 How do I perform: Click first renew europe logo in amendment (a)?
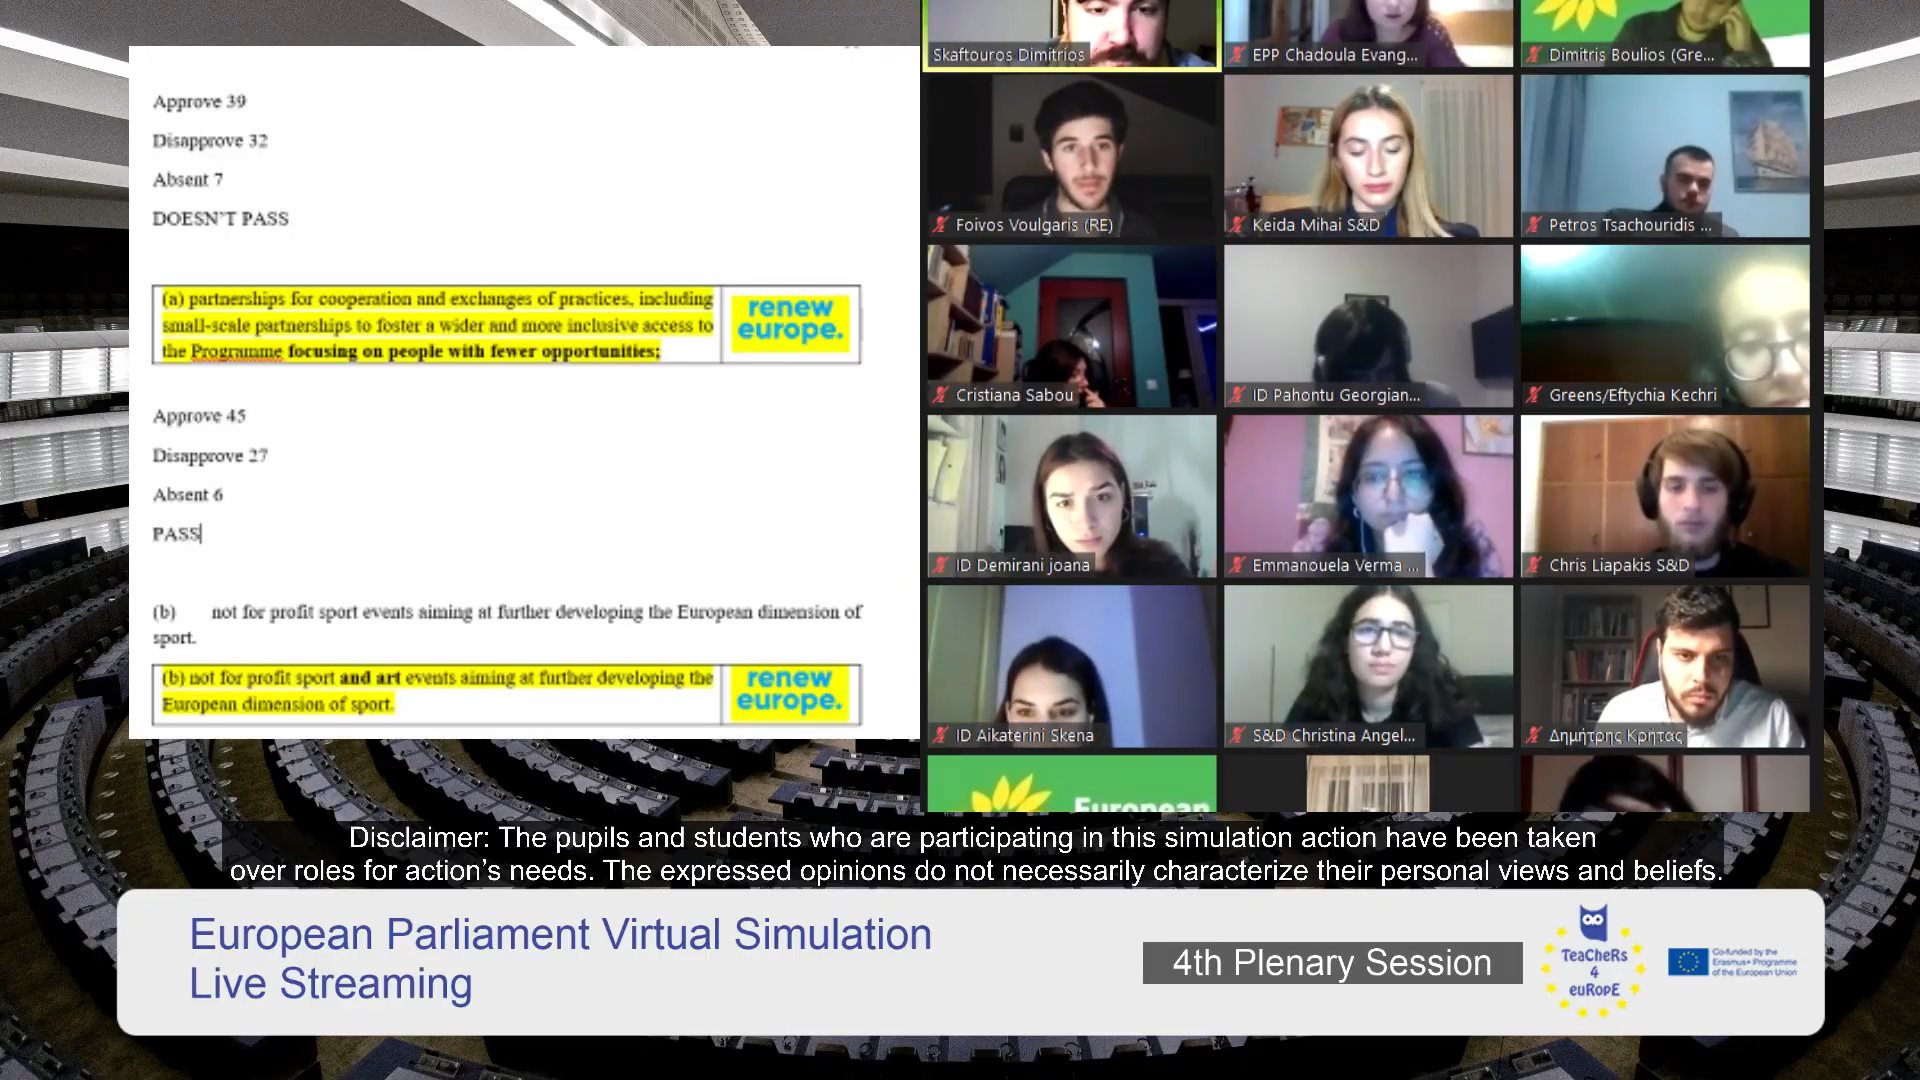click(790, 322)
